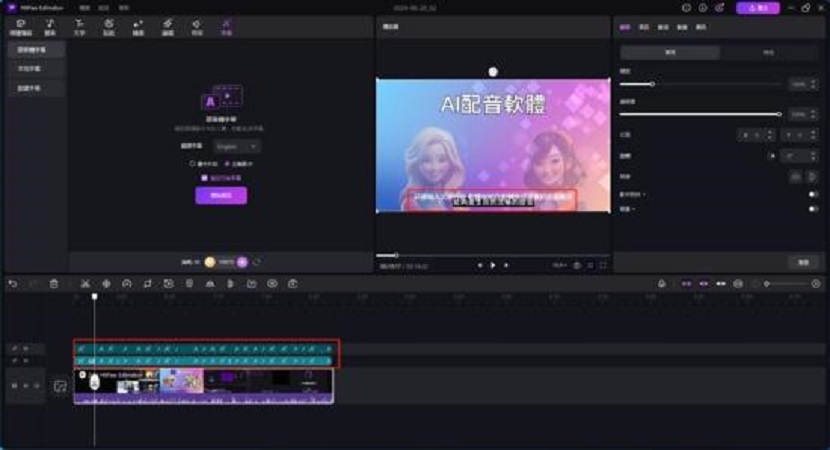Toggle the purple checkbox above generate button
Image resolution: width=830 pixels, height=450 pixels.
coord(203,177)
